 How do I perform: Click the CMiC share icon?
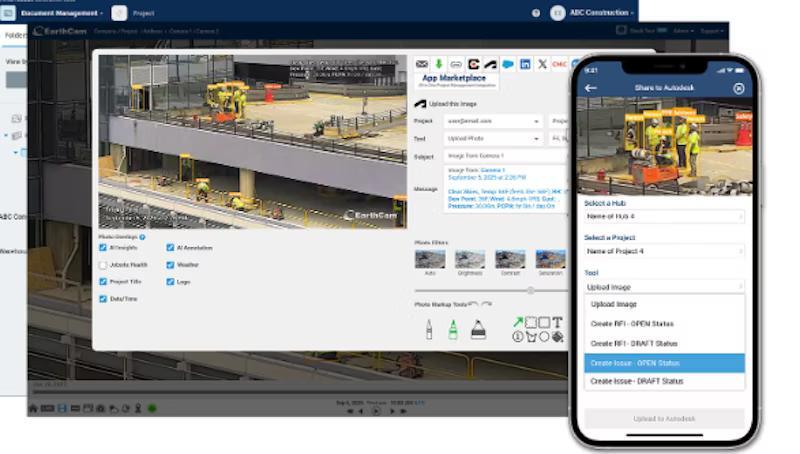[x=559, y=64]
